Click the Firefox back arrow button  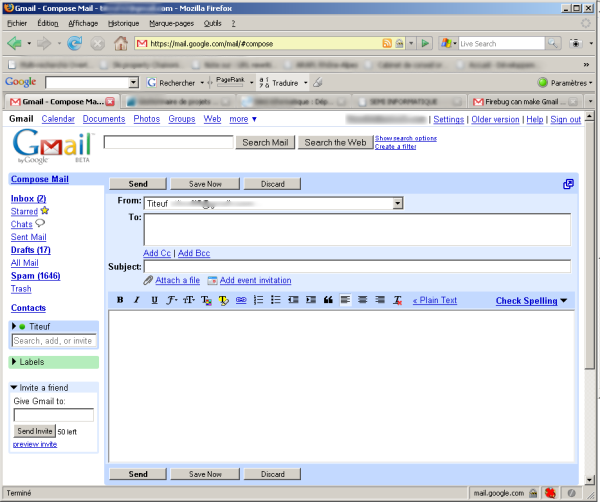point(14,43)
